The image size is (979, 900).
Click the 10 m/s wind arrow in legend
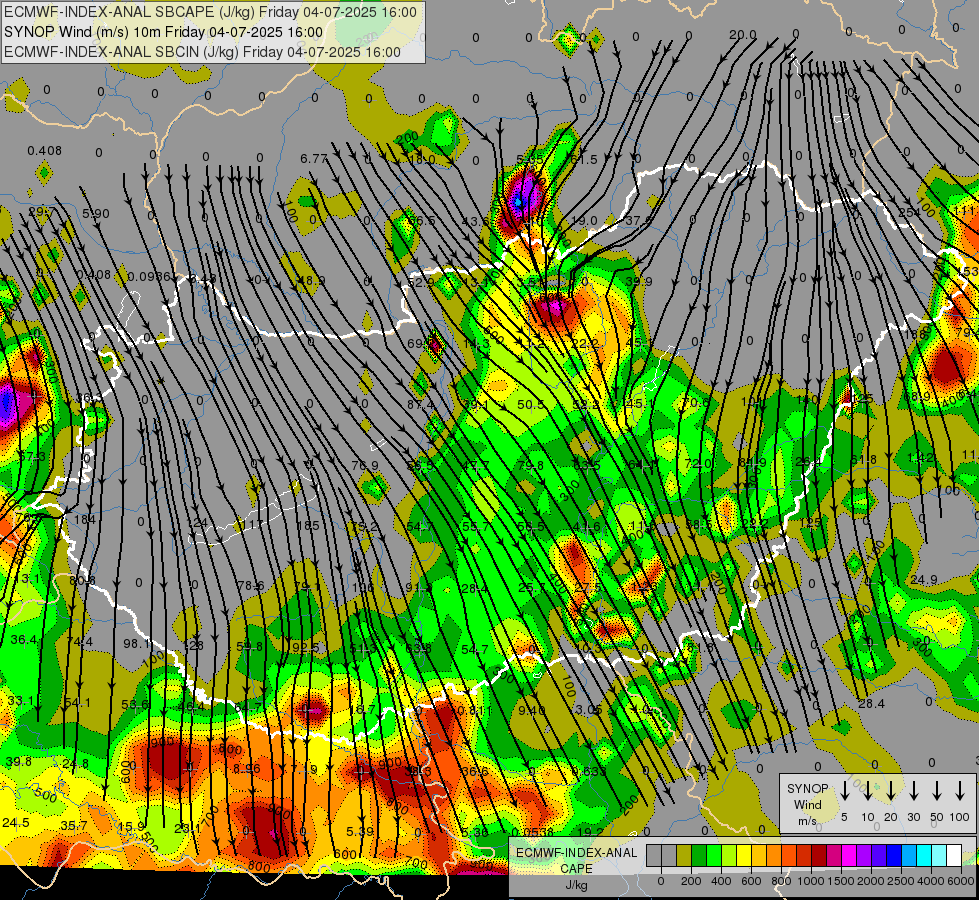tap(867, 791)
